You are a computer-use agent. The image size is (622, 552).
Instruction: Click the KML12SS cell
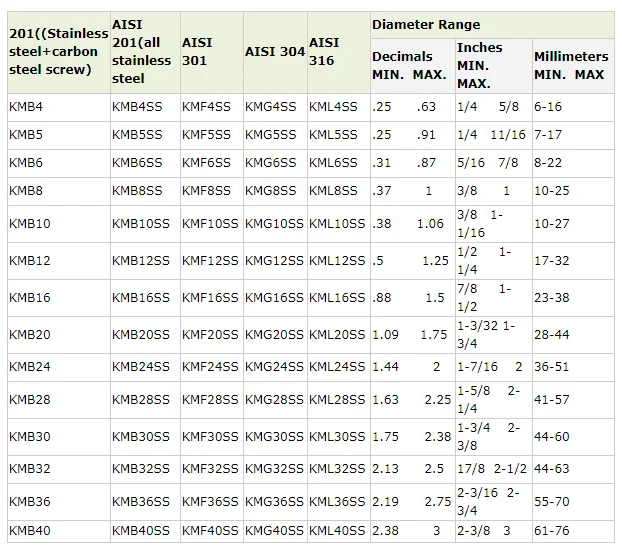tap(337, 261)
